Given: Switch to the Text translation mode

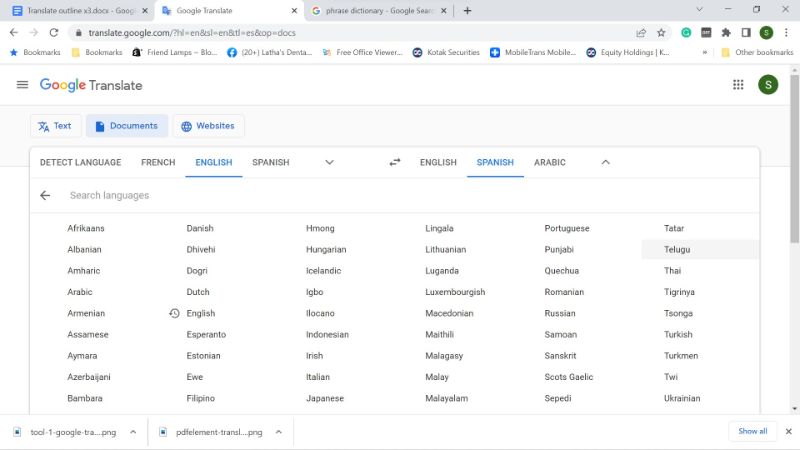Looking at the screenshot, I should 56,126.
